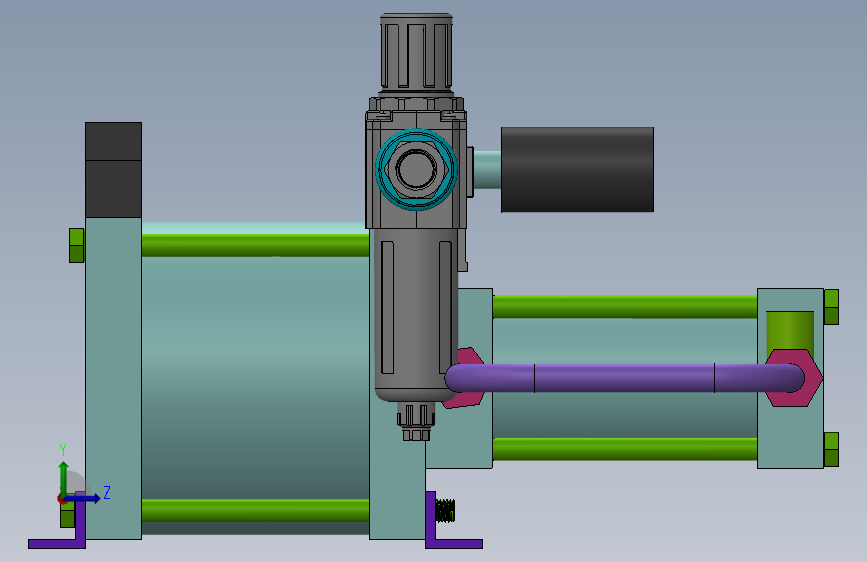
Task: Select the green nut on the left end plate
Action: coord(77,246)
